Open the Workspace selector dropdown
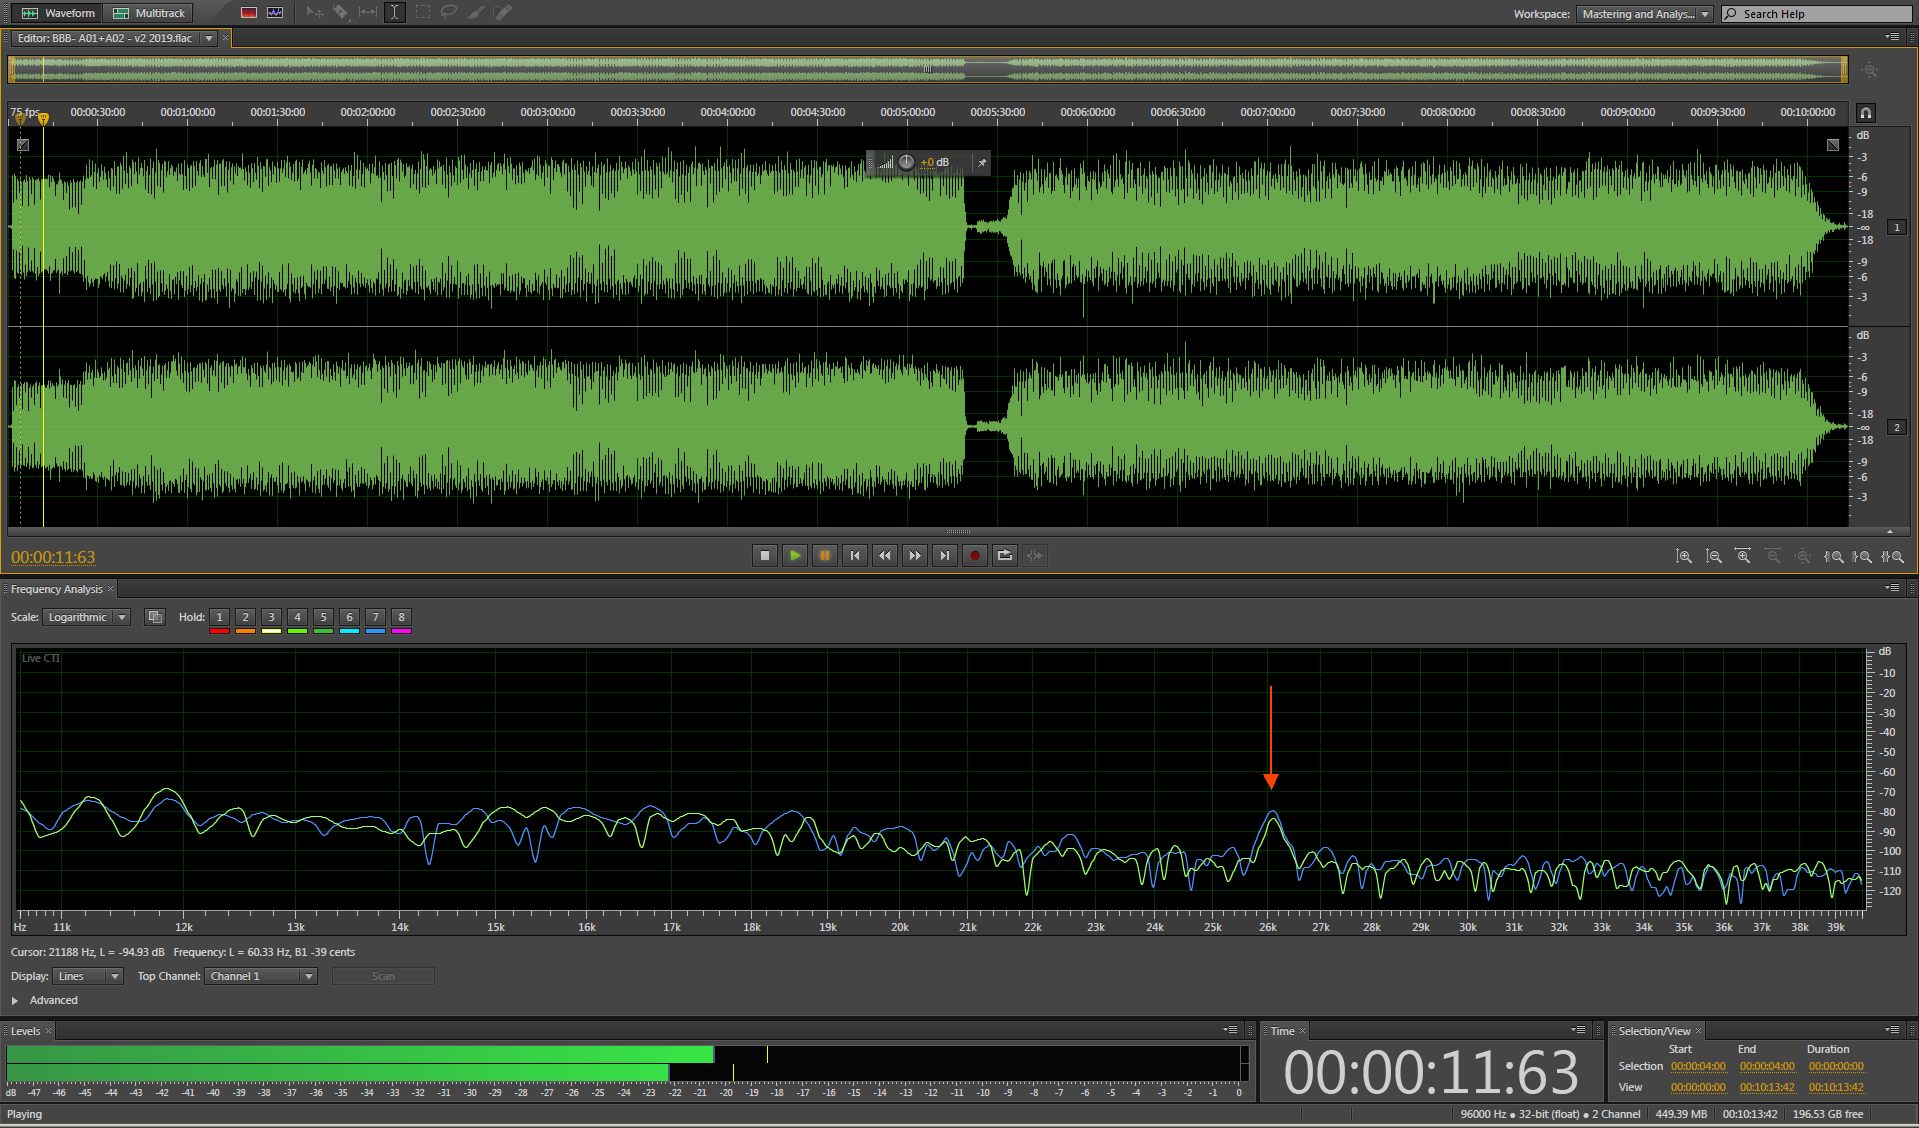 pos(1645,14)
